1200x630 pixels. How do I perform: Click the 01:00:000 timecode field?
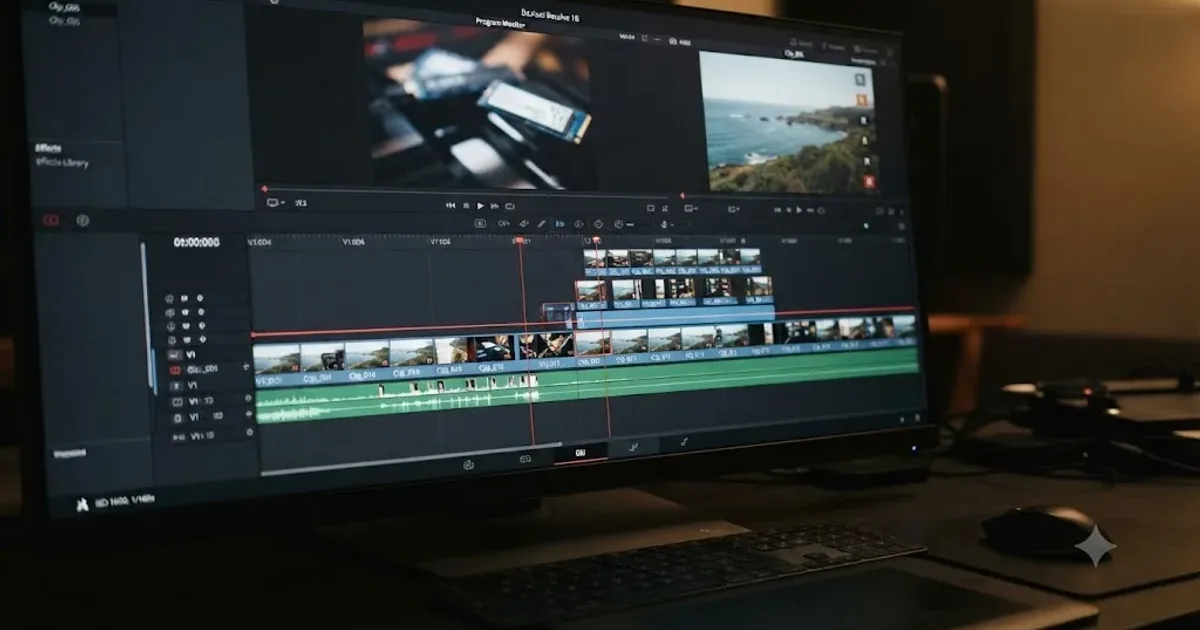tap(196, 242)
